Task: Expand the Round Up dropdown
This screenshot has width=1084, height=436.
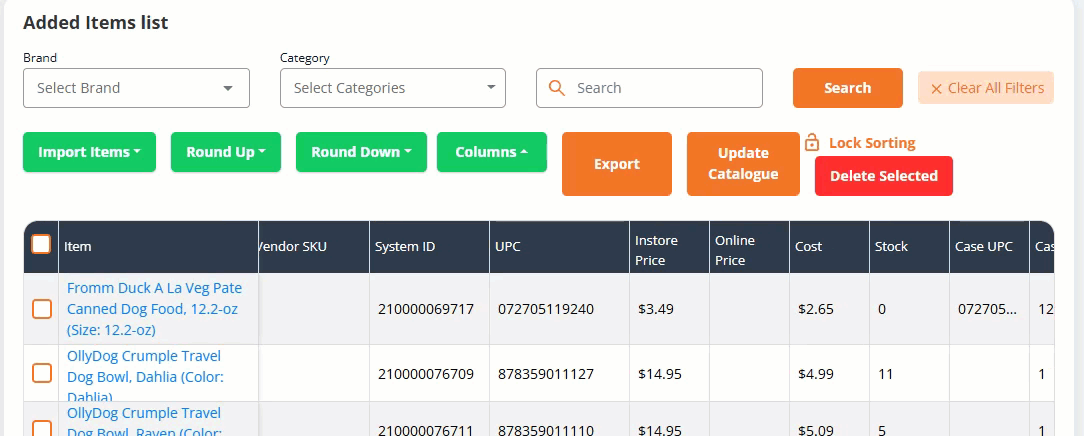Action: (x=225, y=152)
